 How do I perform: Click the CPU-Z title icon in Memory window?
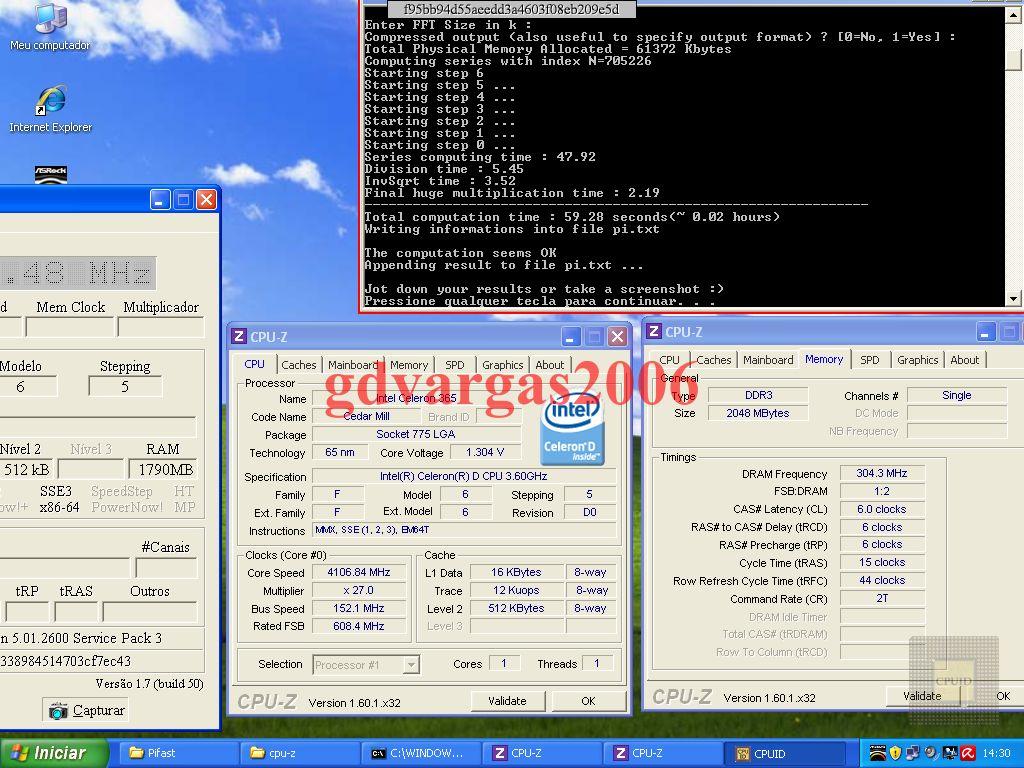654,332
